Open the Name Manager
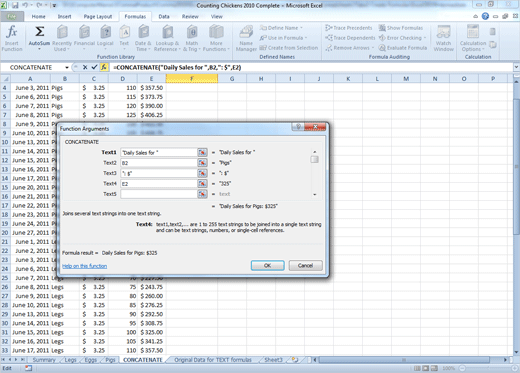The height and width of the screenshot is (373, 520). tap(246, 38)
